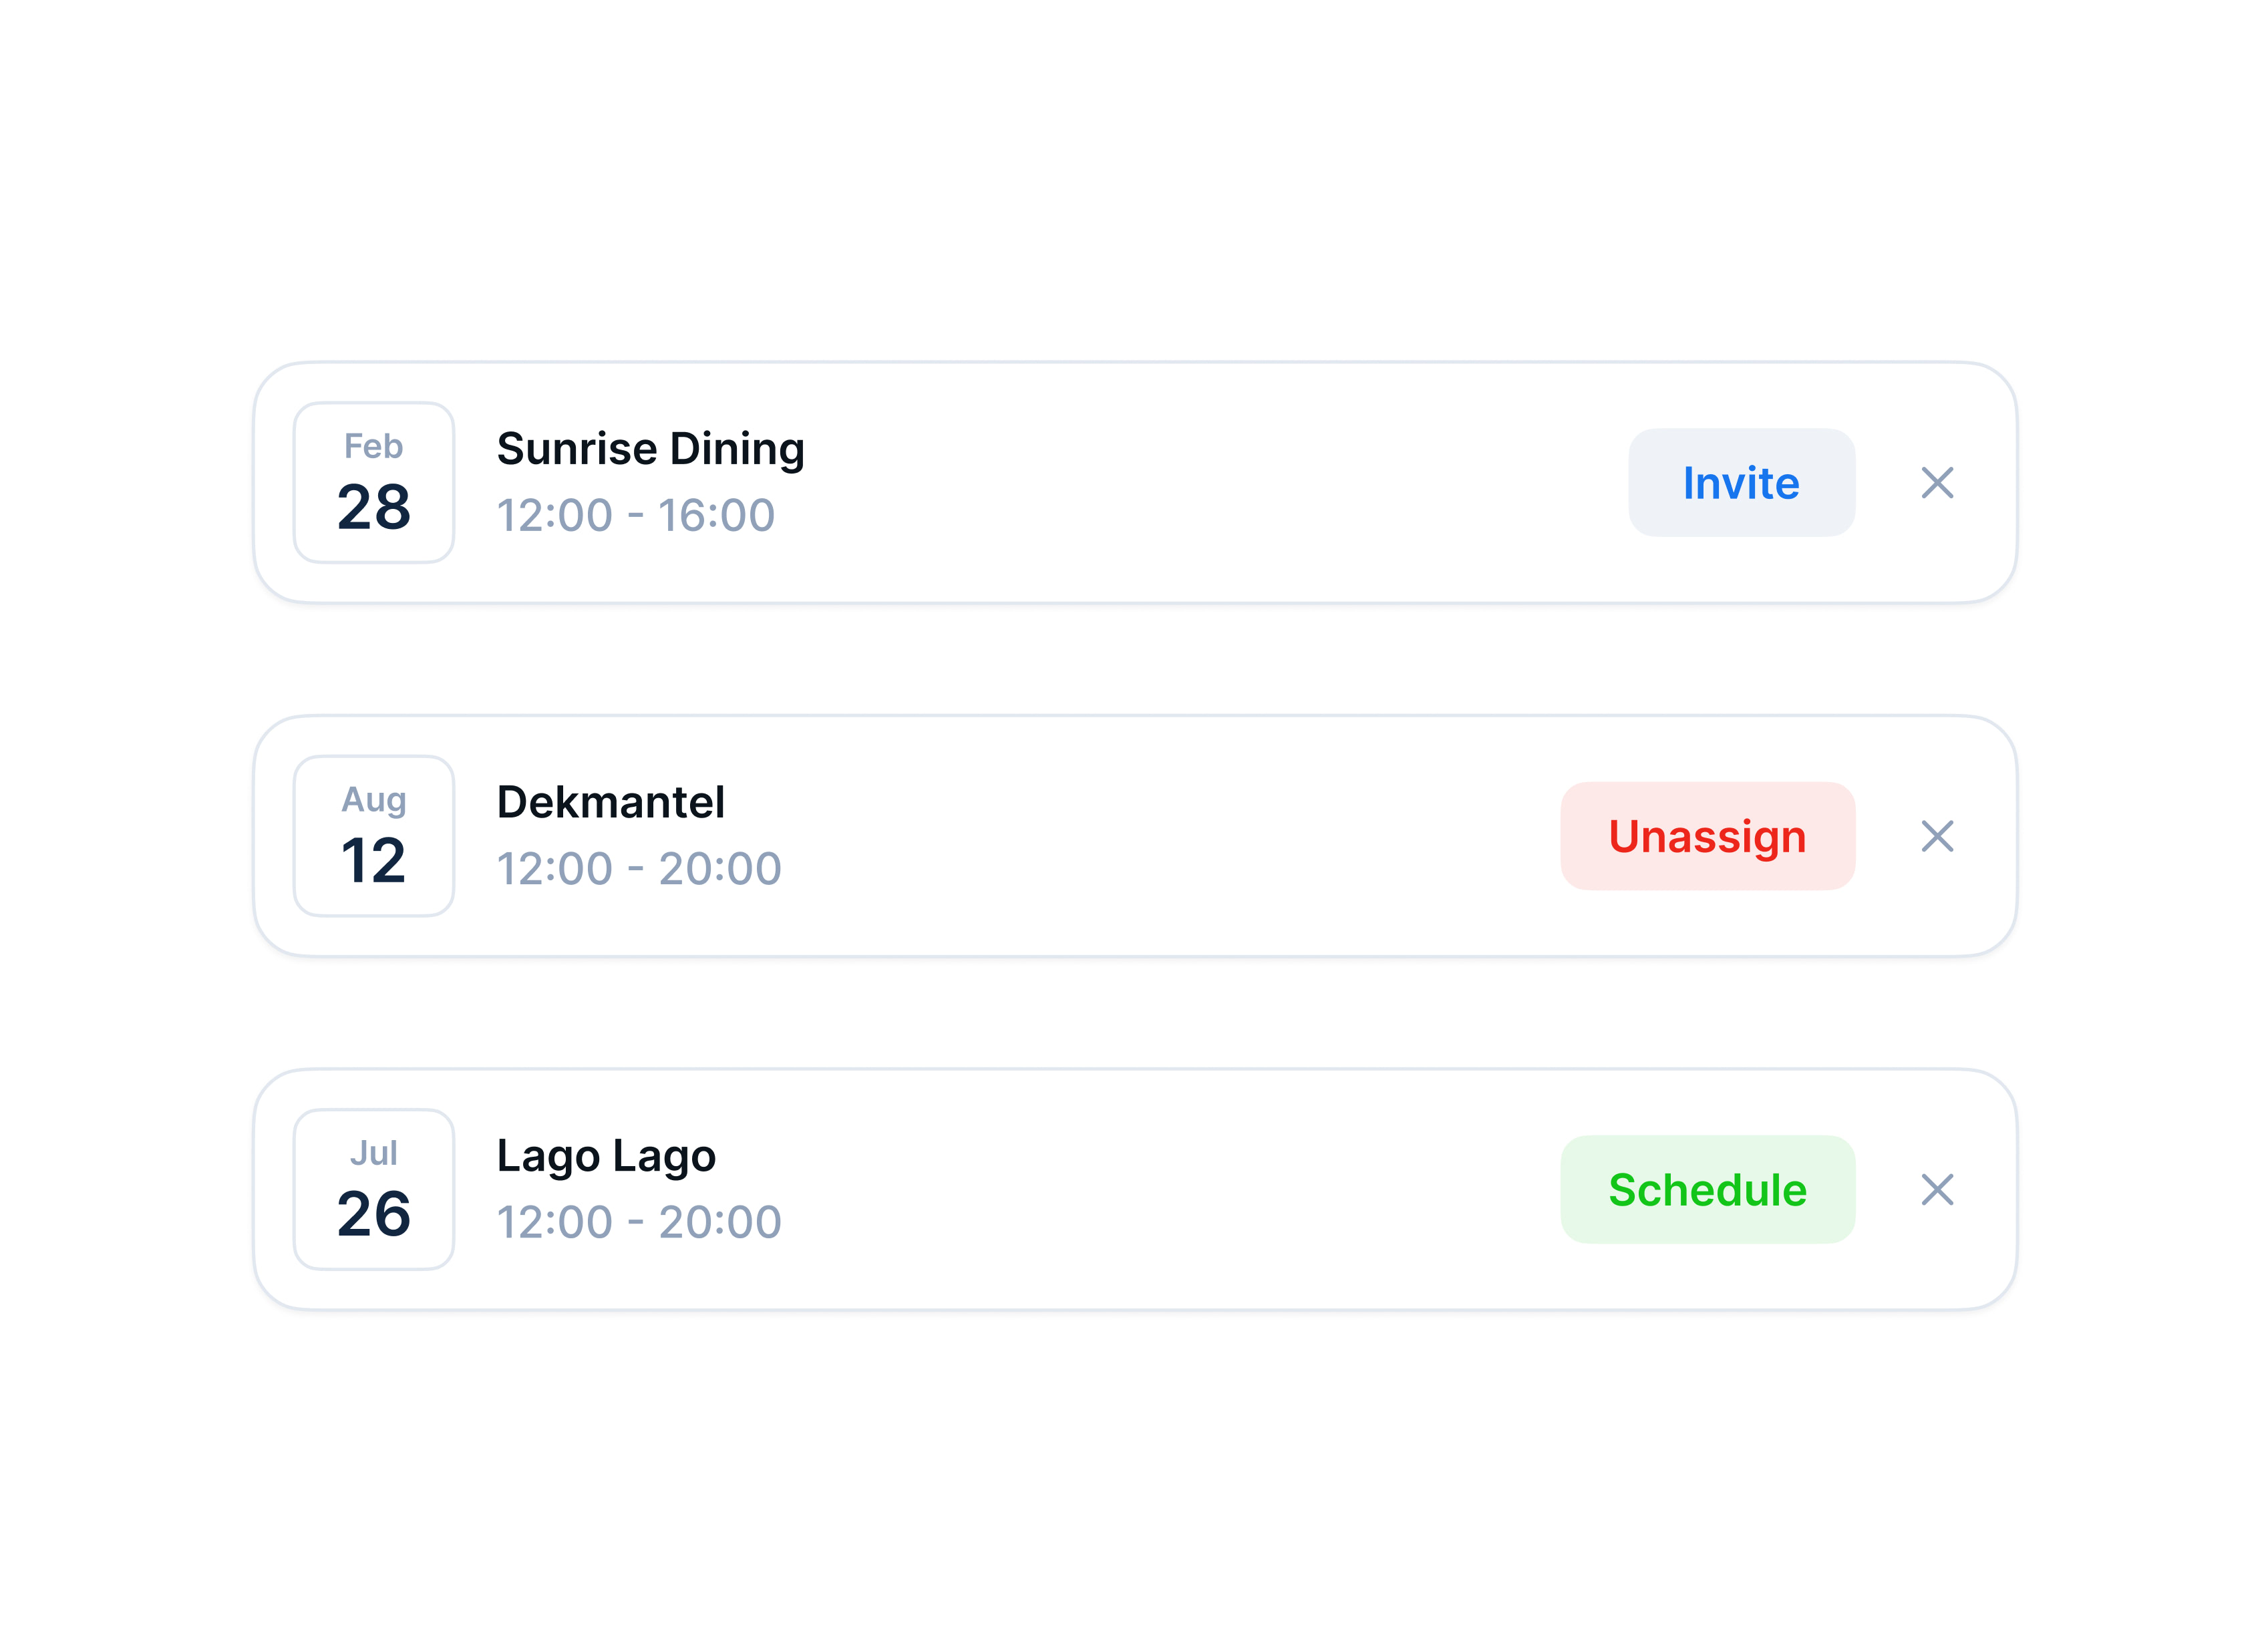Viewport: 2268px width, 1649px height.
Task: Open the Sunrise Dining event title
Action: click(x=650, y=449)
